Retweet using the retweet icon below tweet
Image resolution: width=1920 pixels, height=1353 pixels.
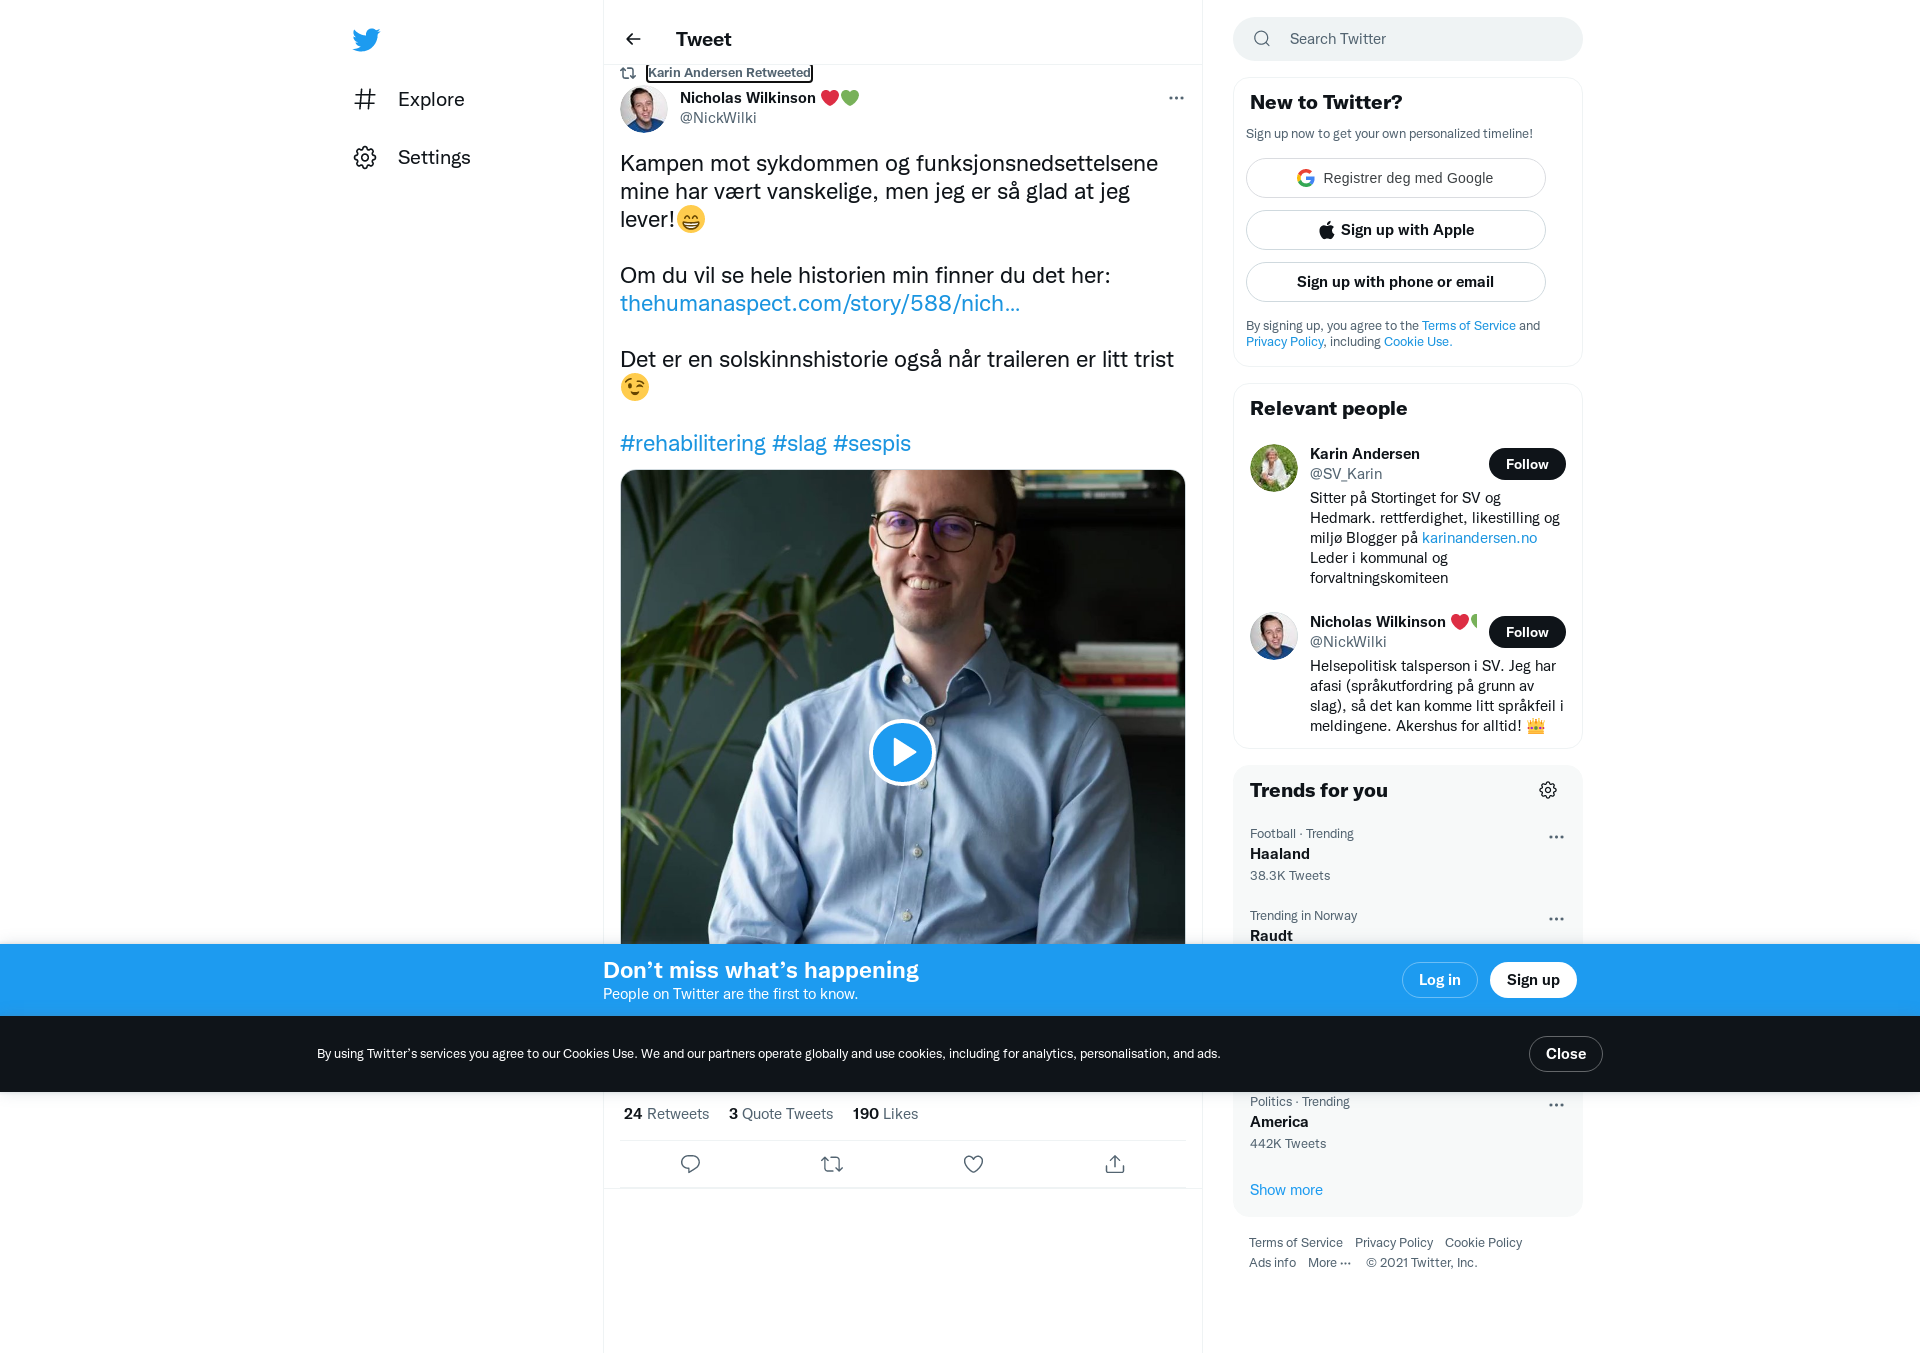pyautogui.click(x=832, y=1164)
